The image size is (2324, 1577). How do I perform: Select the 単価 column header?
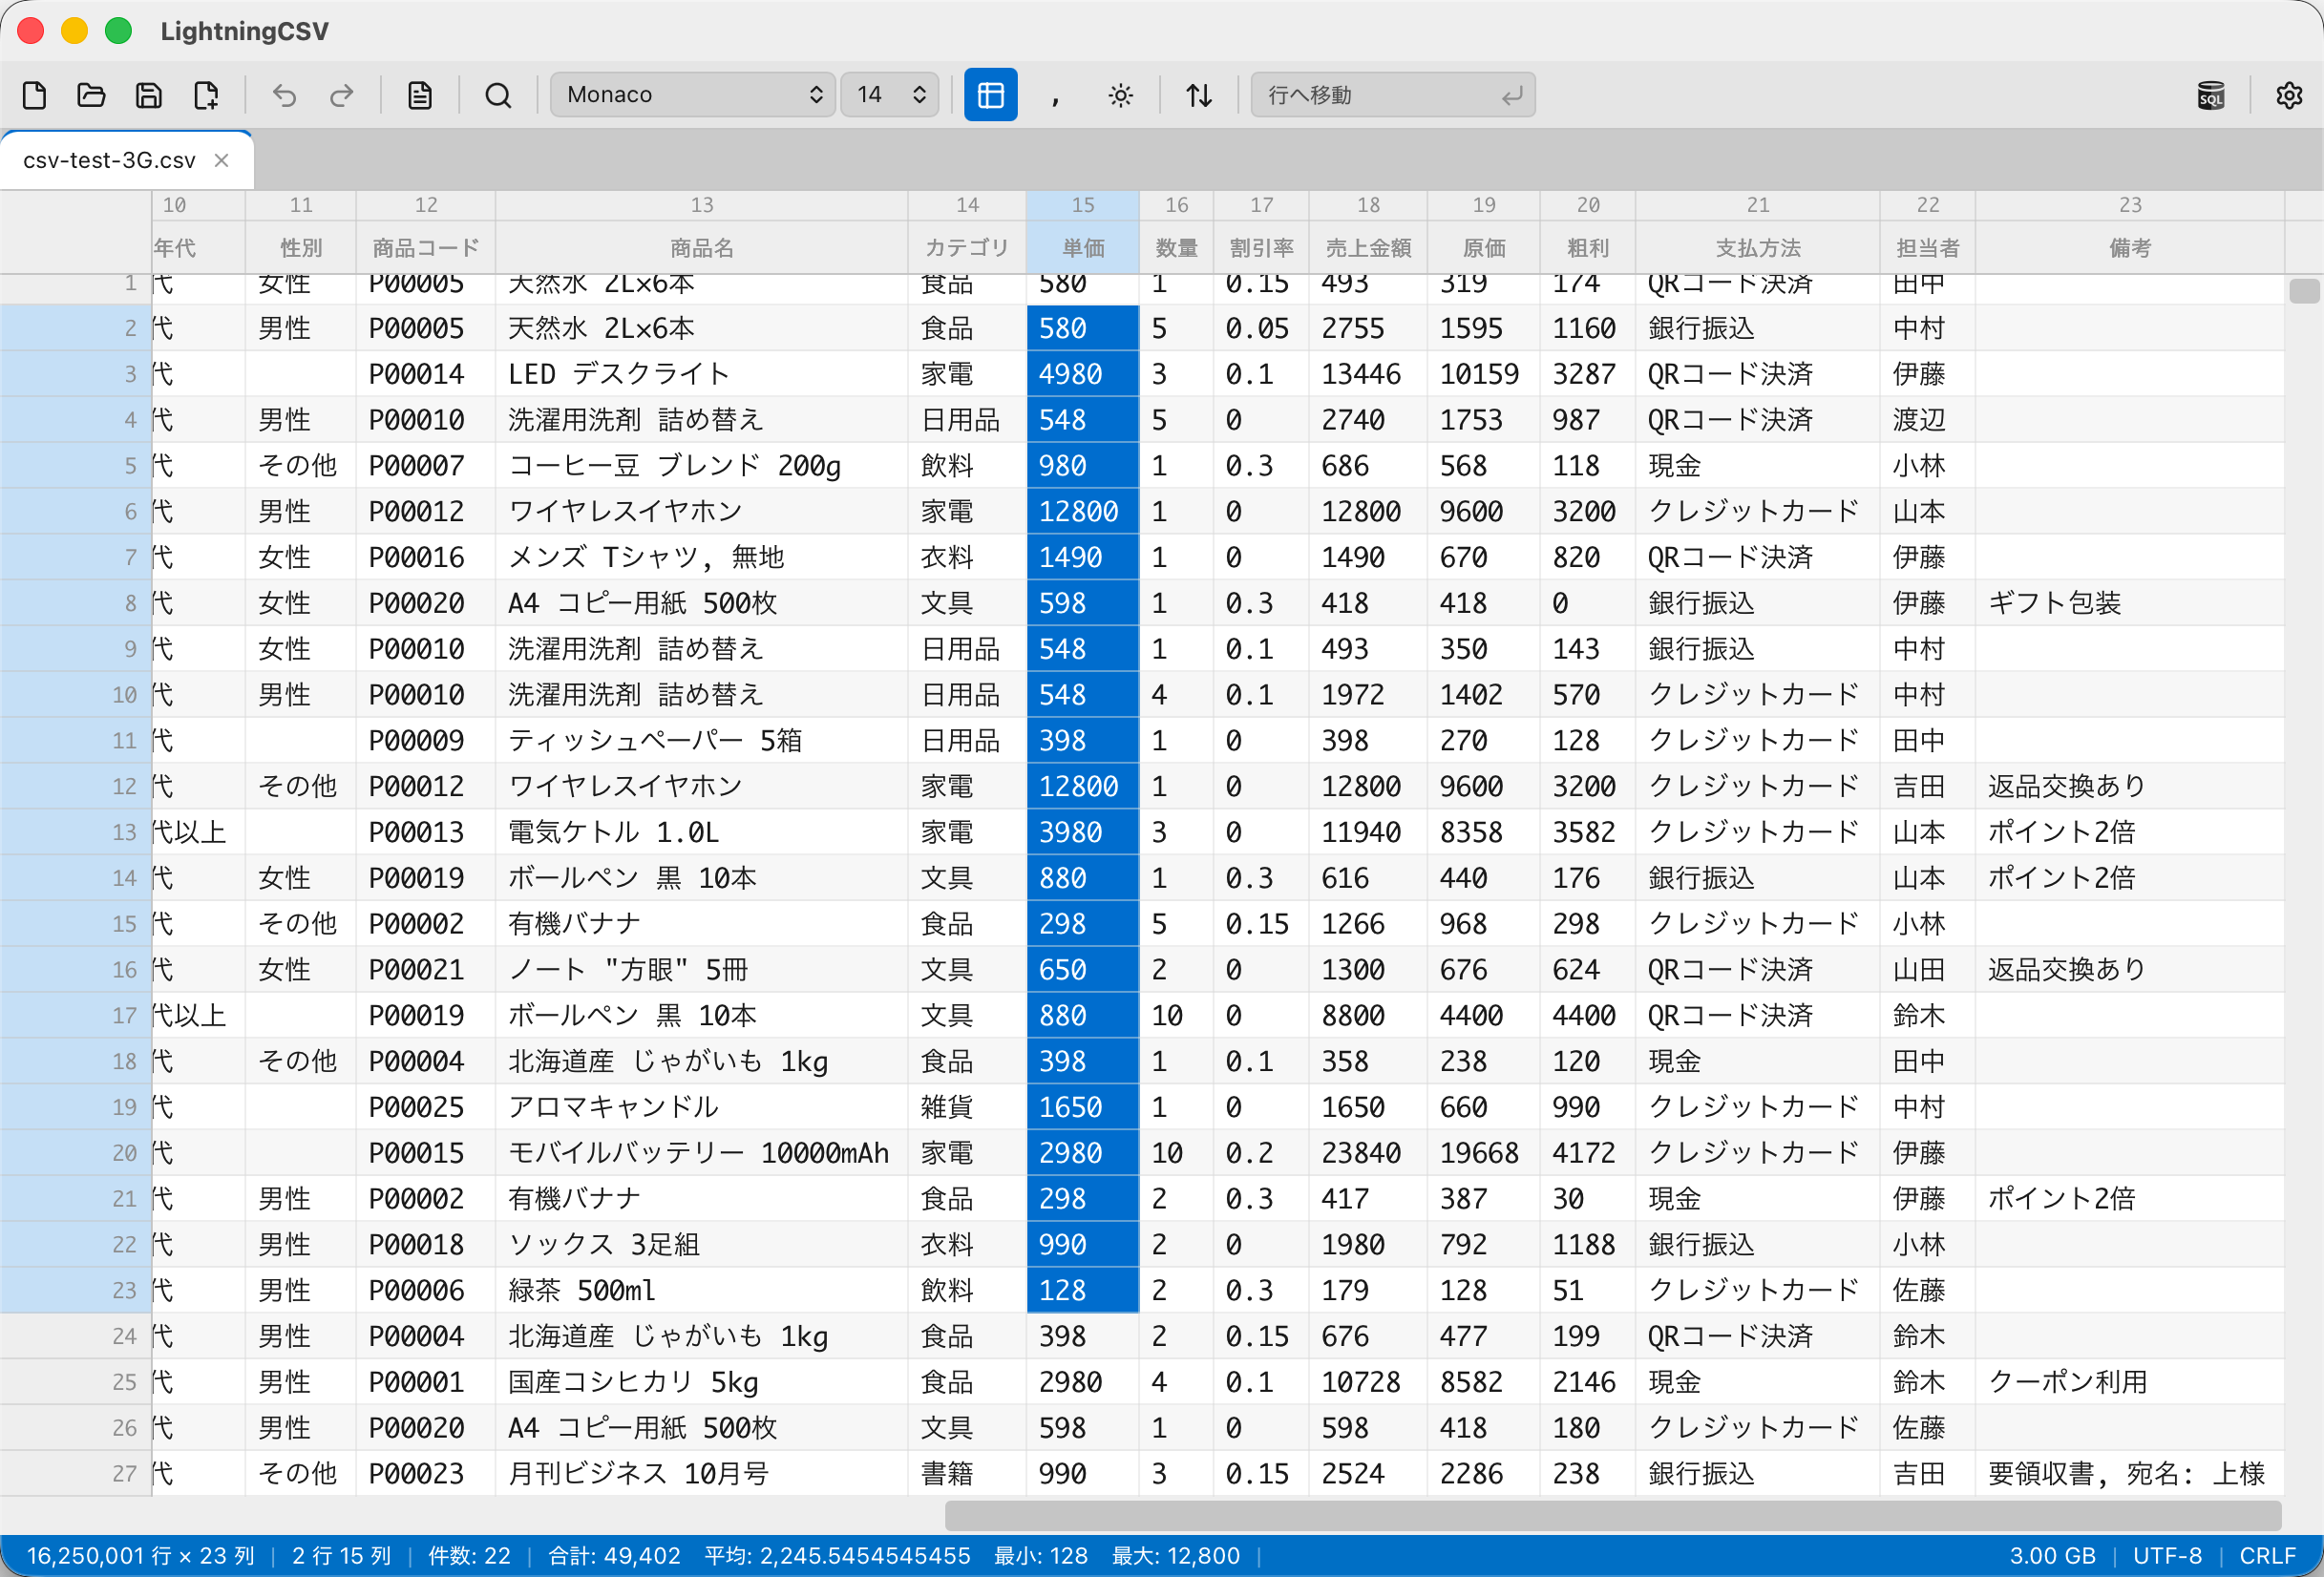pos(1083,248)
